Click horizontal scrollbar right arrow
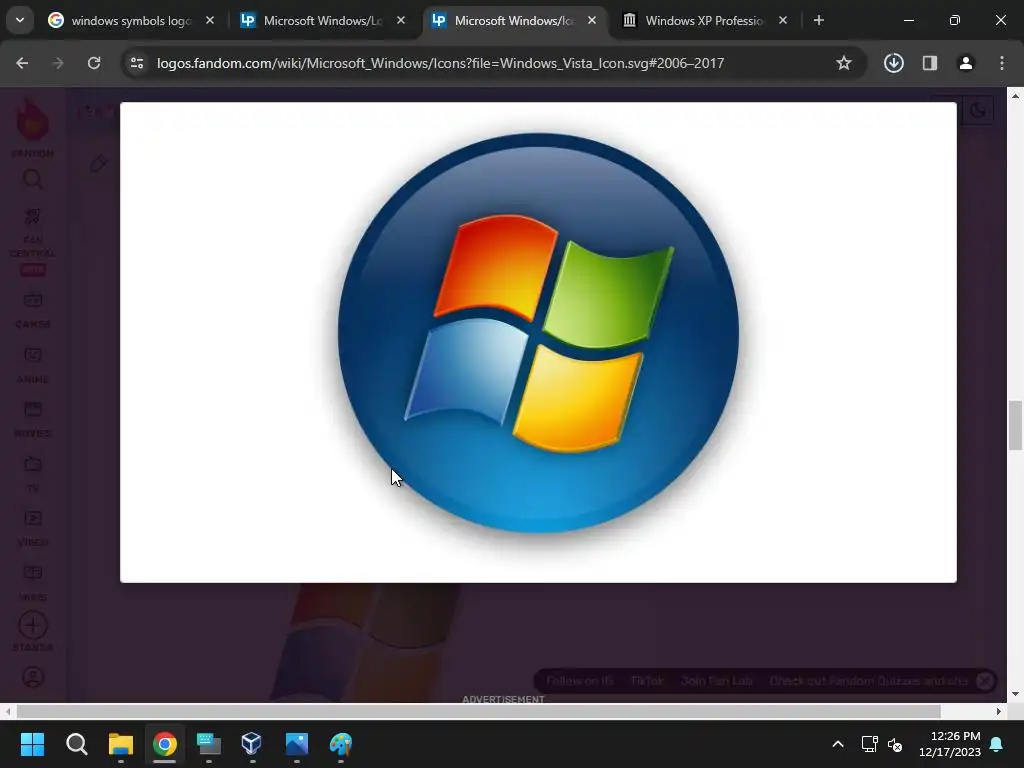The image size is (1024, 768). click(x=999, y=711)
